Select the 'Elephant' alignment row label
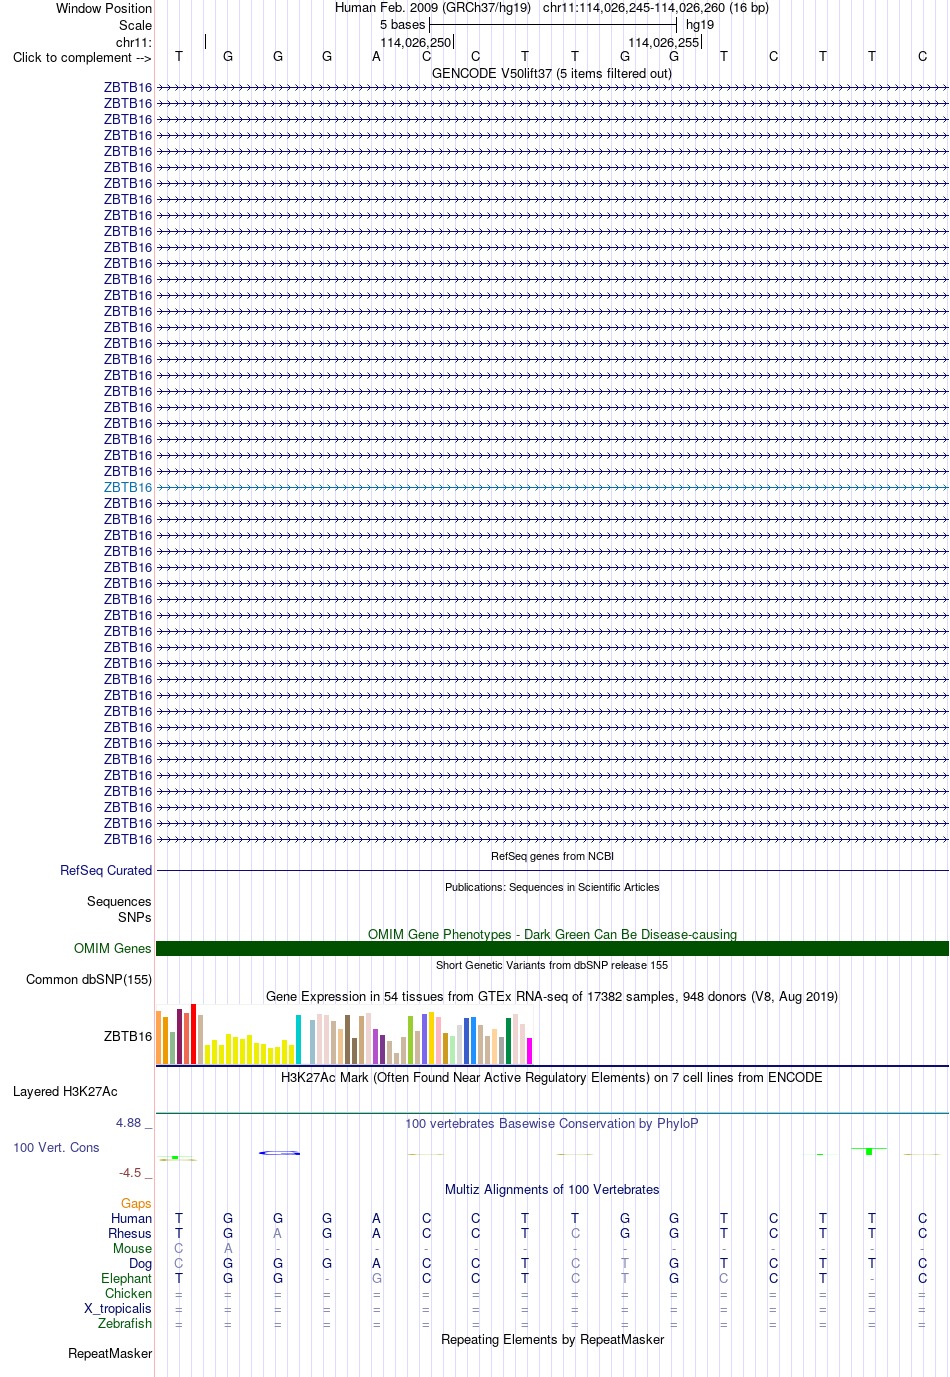Viewport: 950px width, 1377px height. 126,1278
